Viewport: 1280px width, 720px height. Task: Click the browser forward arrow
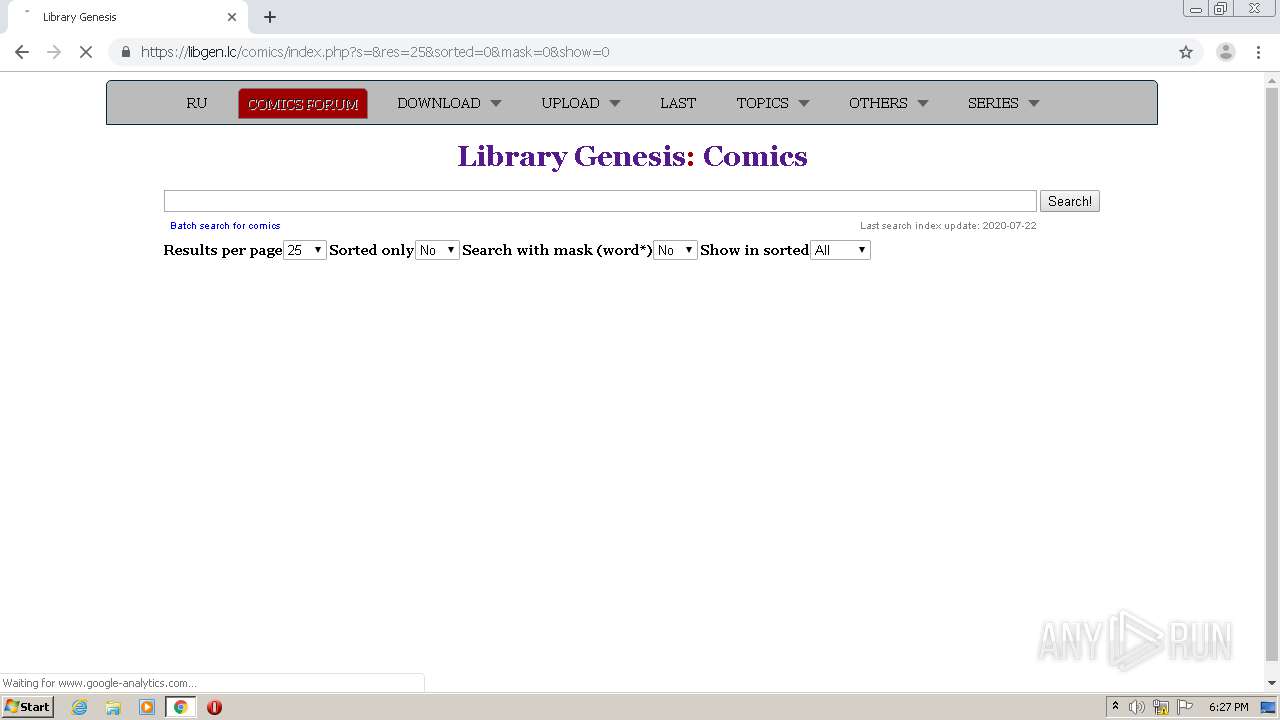coord(54,52)
